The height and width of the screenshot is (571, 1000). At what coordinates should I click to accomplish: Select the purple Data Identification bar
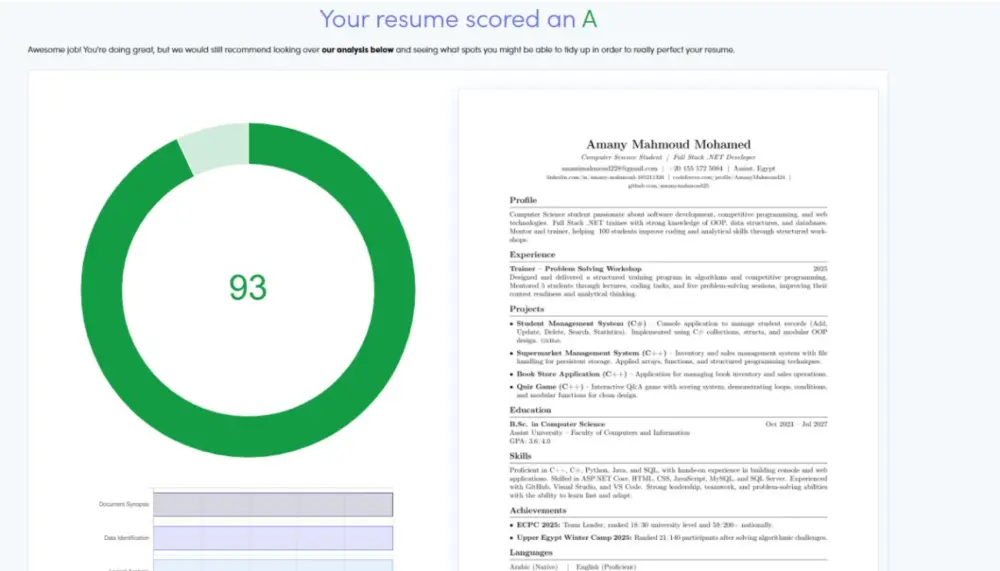[x=273, y=538]
